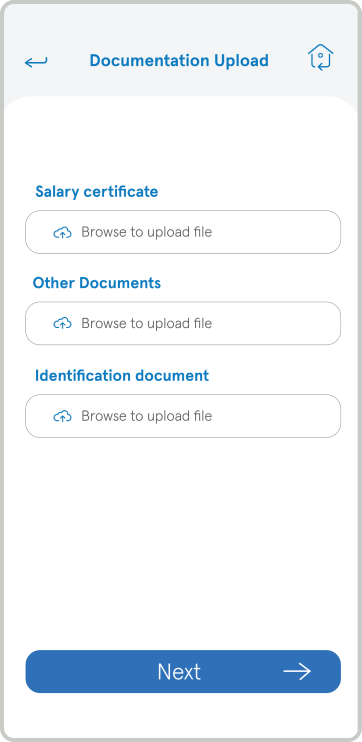Click the cloud upload icon under Other Documents
This screenshot has height=742, width=362.
click(x=62, y=324)
